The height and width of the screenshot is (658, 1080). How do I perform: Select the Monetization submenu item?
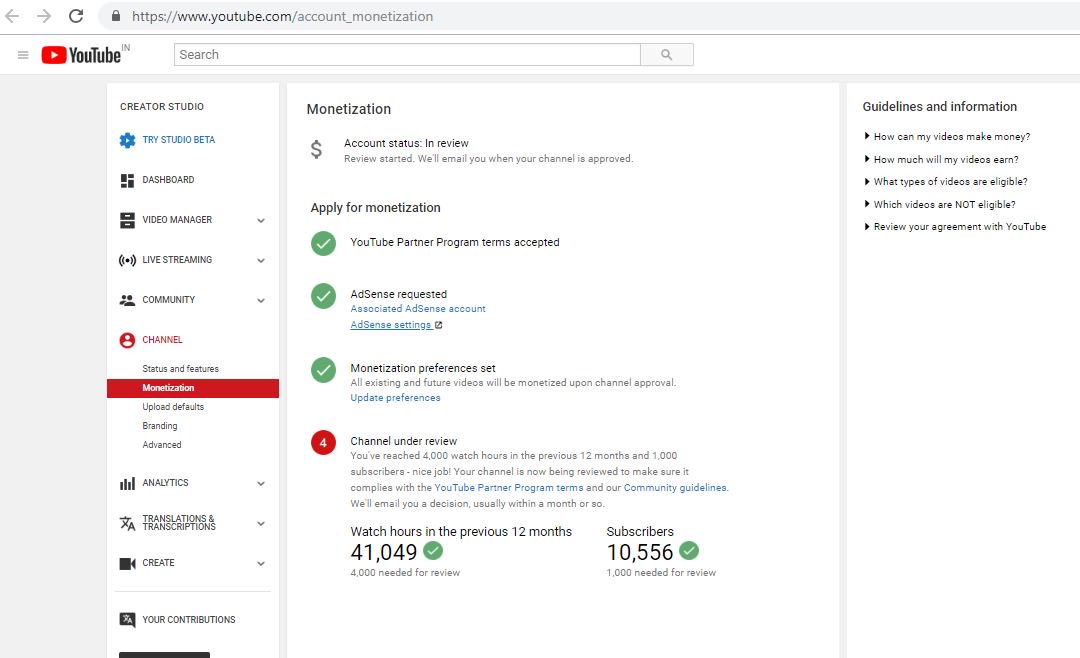pyautogui.click(x=193, y=388)
